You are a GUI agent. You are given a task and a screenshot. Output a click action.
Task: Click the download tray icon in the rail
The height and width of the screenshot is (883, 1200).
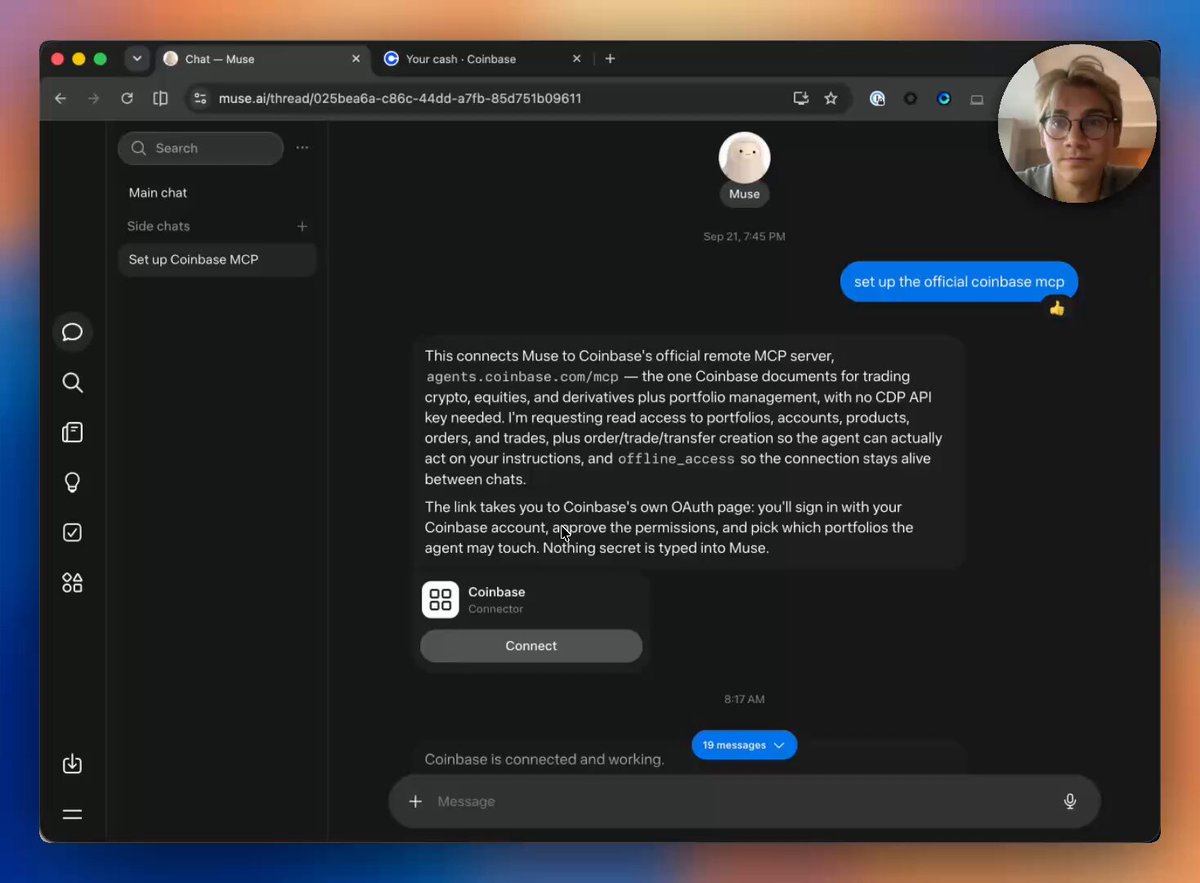pyautogui.click(x=72, y=764)
